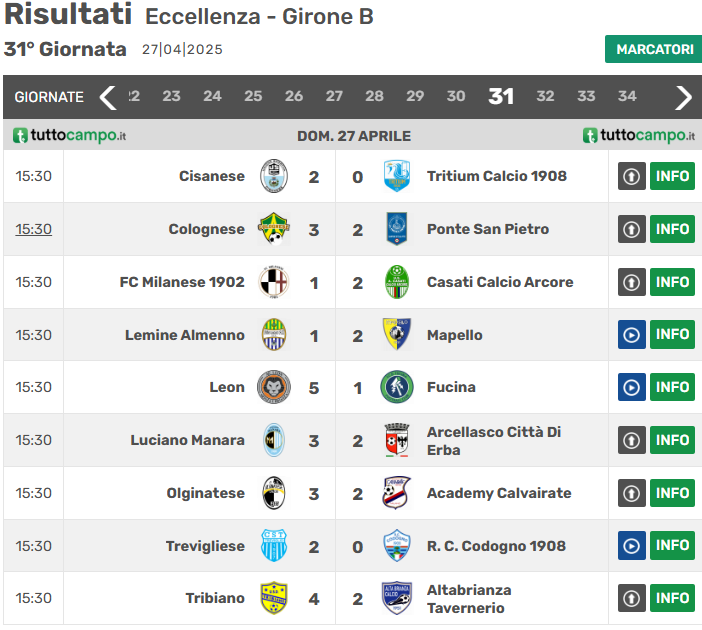This screenshot has width=702, height=630.
Task: Click Tritium Calcio 1908 team link
Action: point(496,176)
